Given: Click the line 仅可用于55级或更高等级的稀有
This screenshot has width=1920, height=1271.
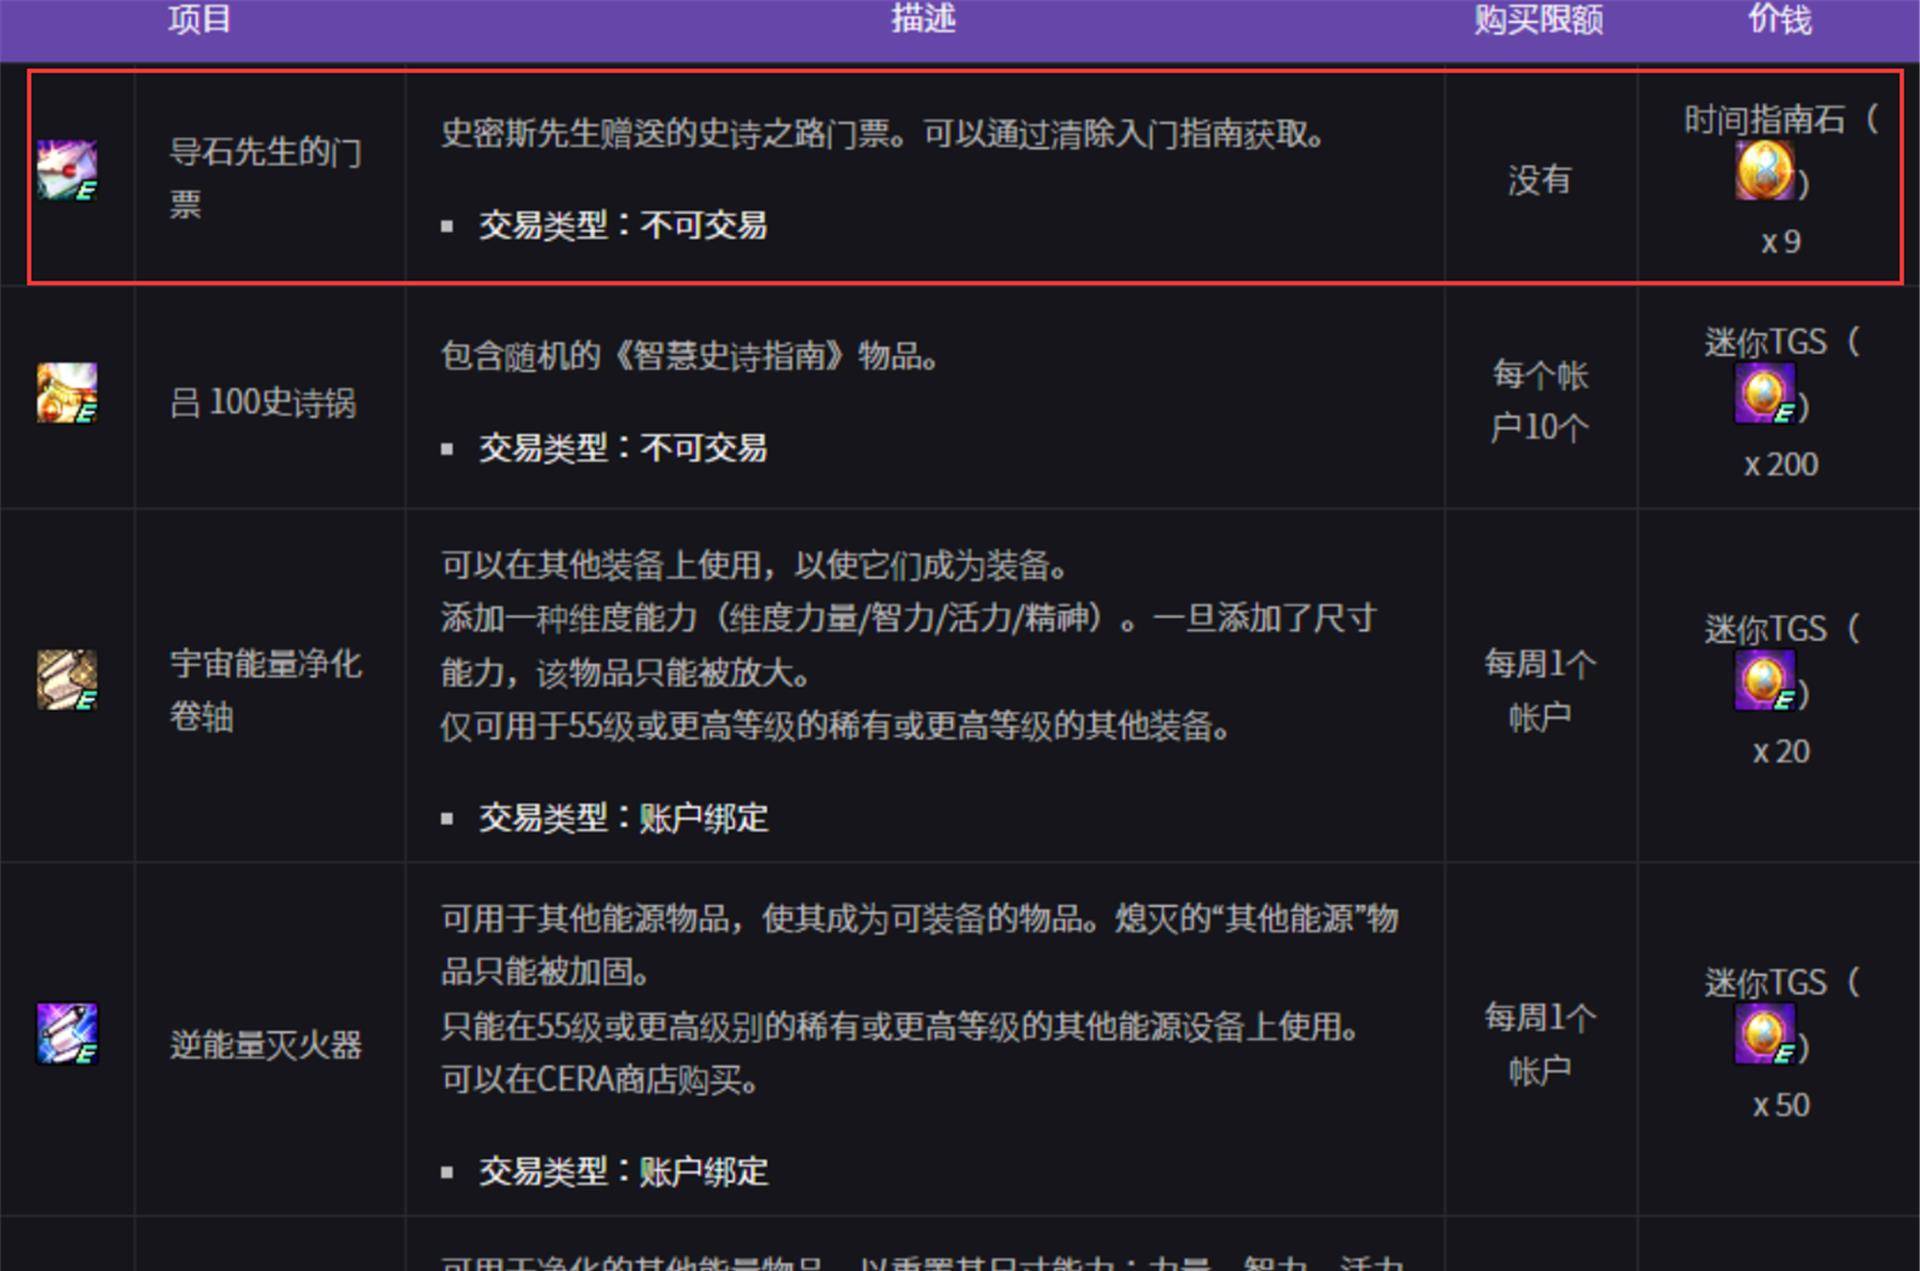Looking at the screenshot, I should point(836,726).
